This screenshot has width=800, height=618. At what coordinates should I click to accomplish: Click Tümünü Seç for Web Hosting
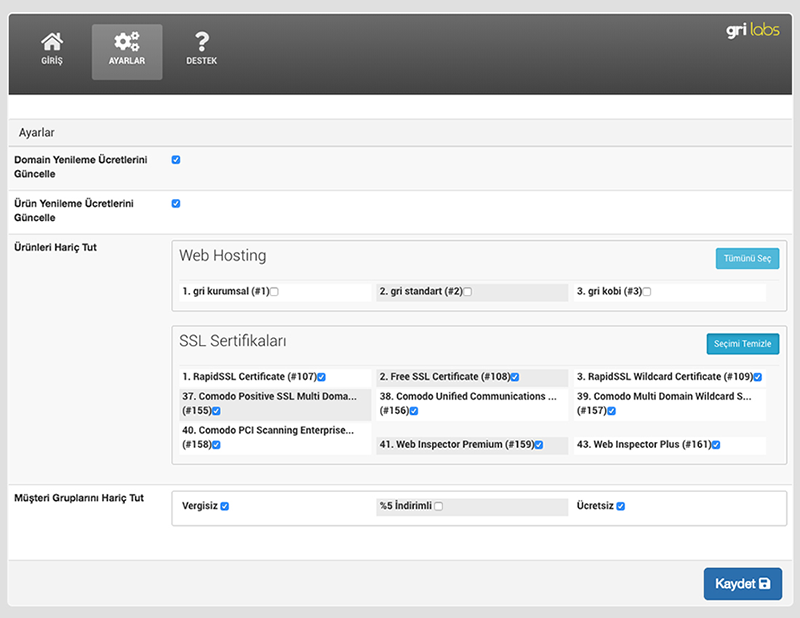click(x=747, y=258)
